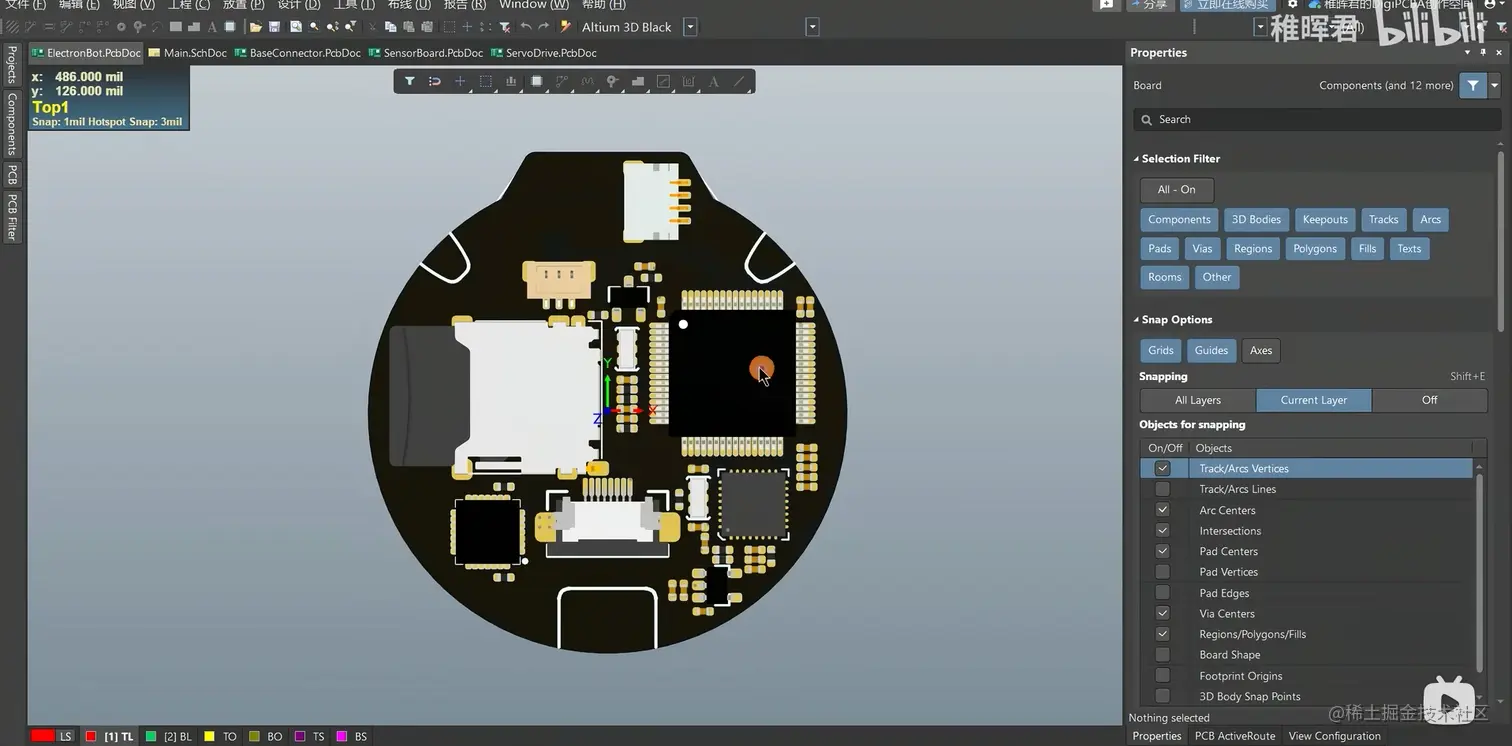Select the place via icon in floating toolbar
Image resolution: width=1512 pixels, height=746 pixels.
click(612, 81)
